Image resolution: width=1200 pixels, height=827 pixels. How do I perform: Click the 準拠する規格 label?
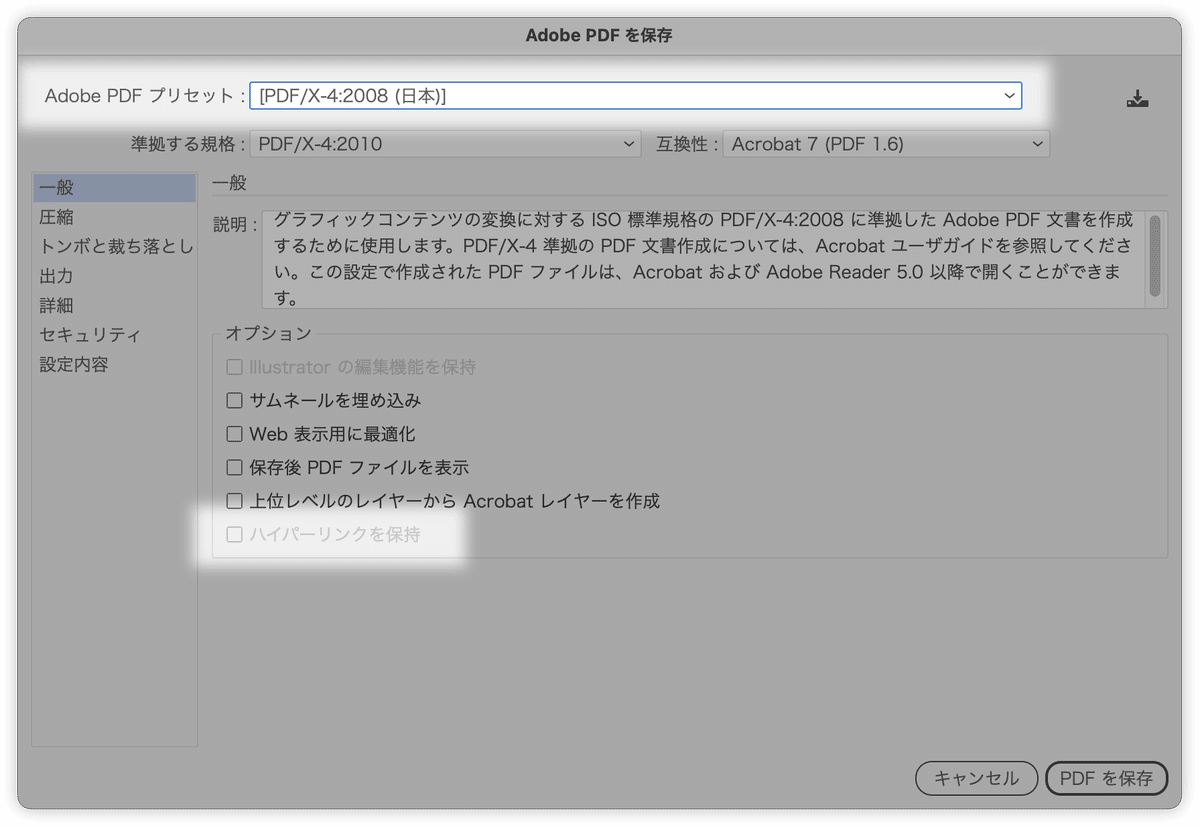click(x=188, y=144)
